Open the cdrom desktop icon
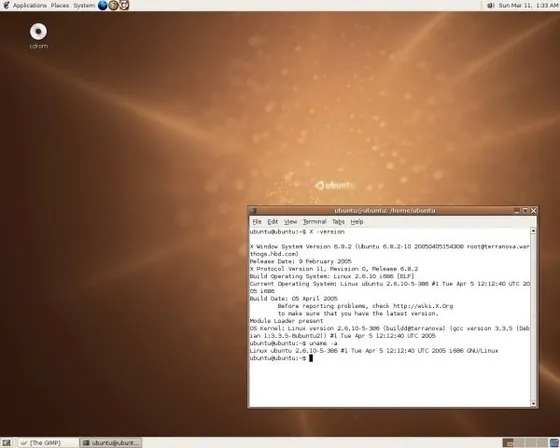 tap(38, 36)
